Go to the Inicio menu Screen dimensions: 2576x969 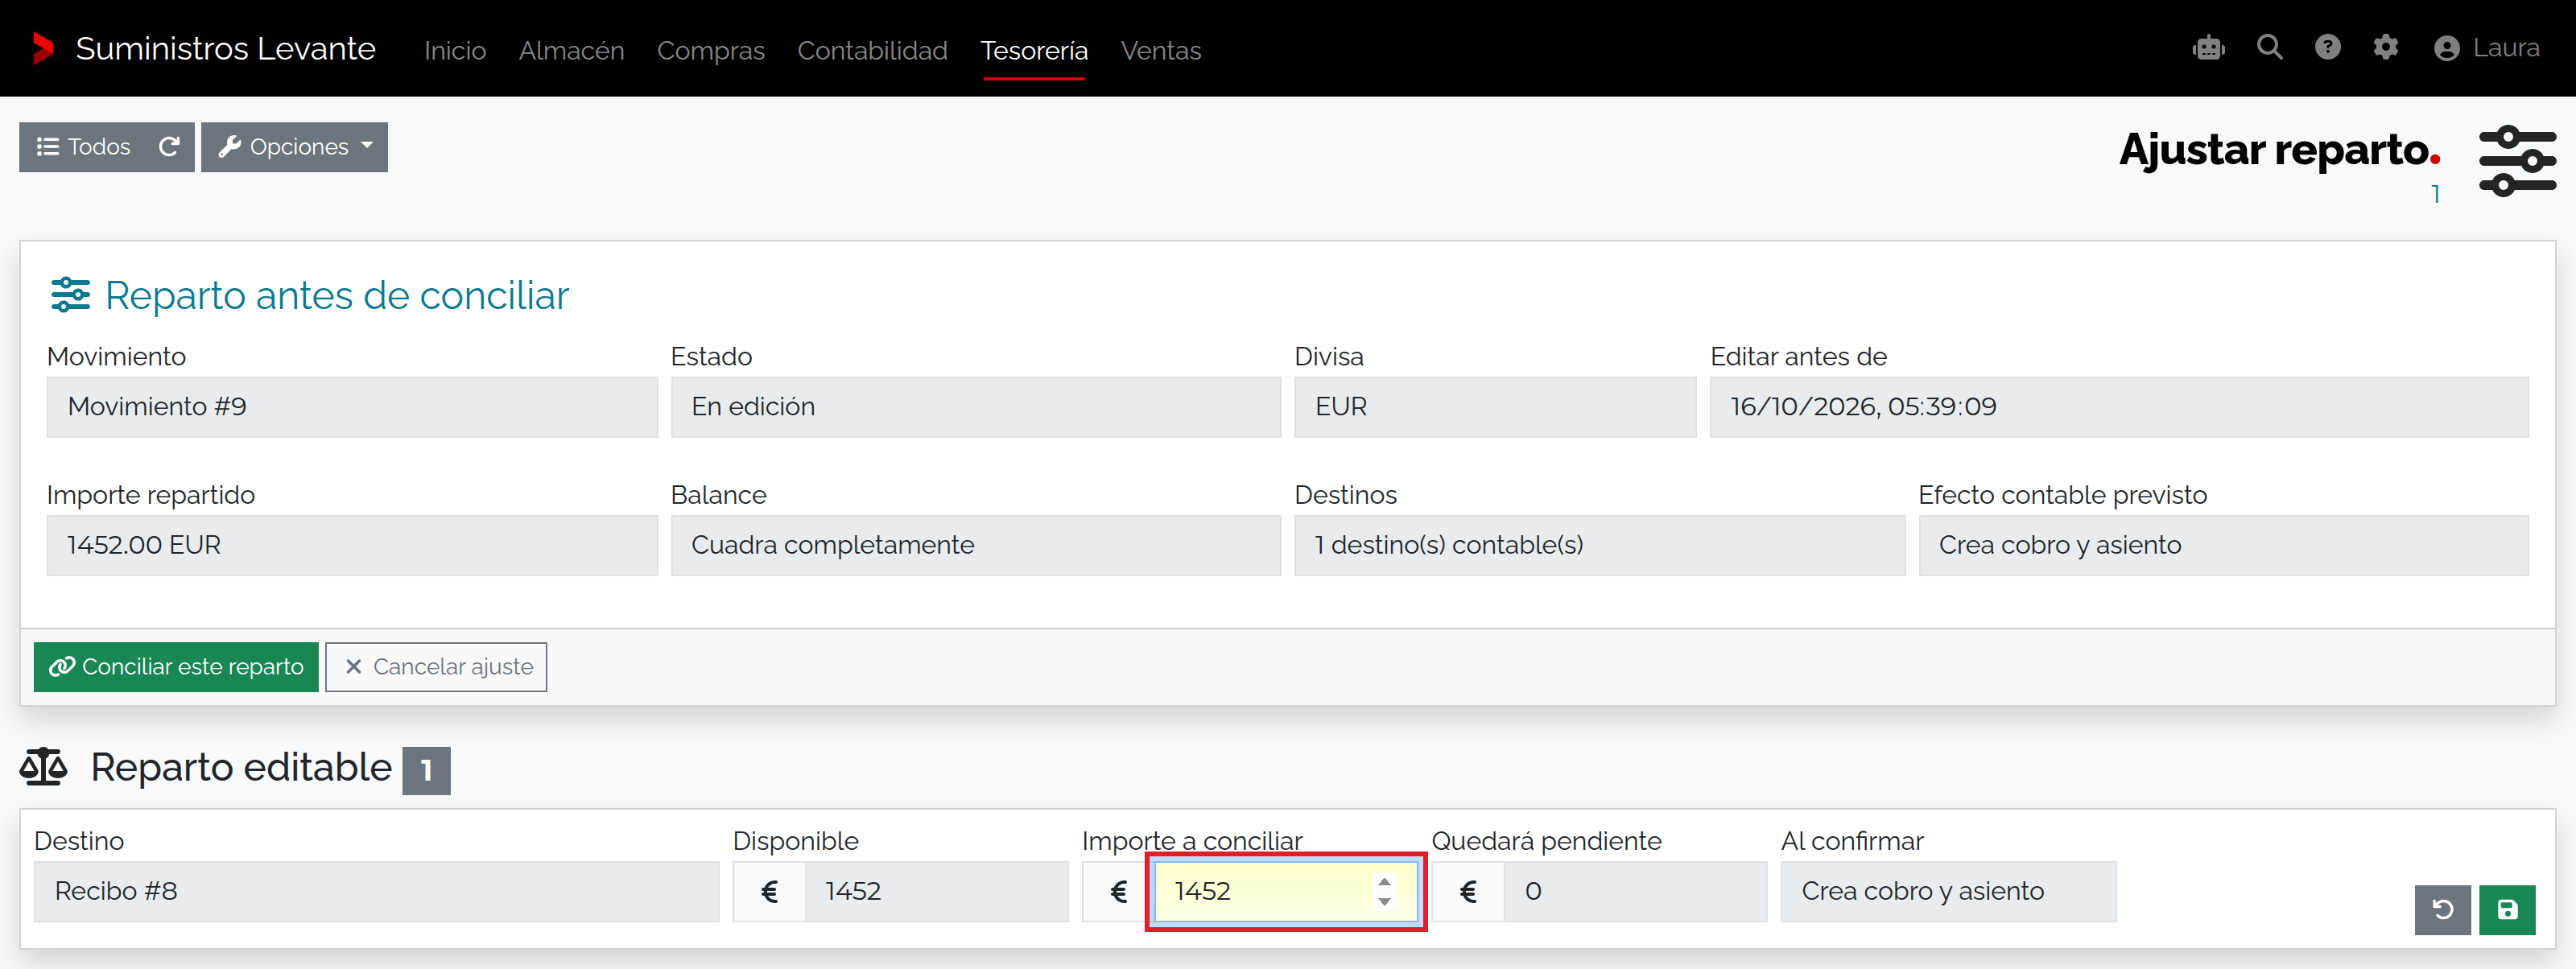coord(455,50)
